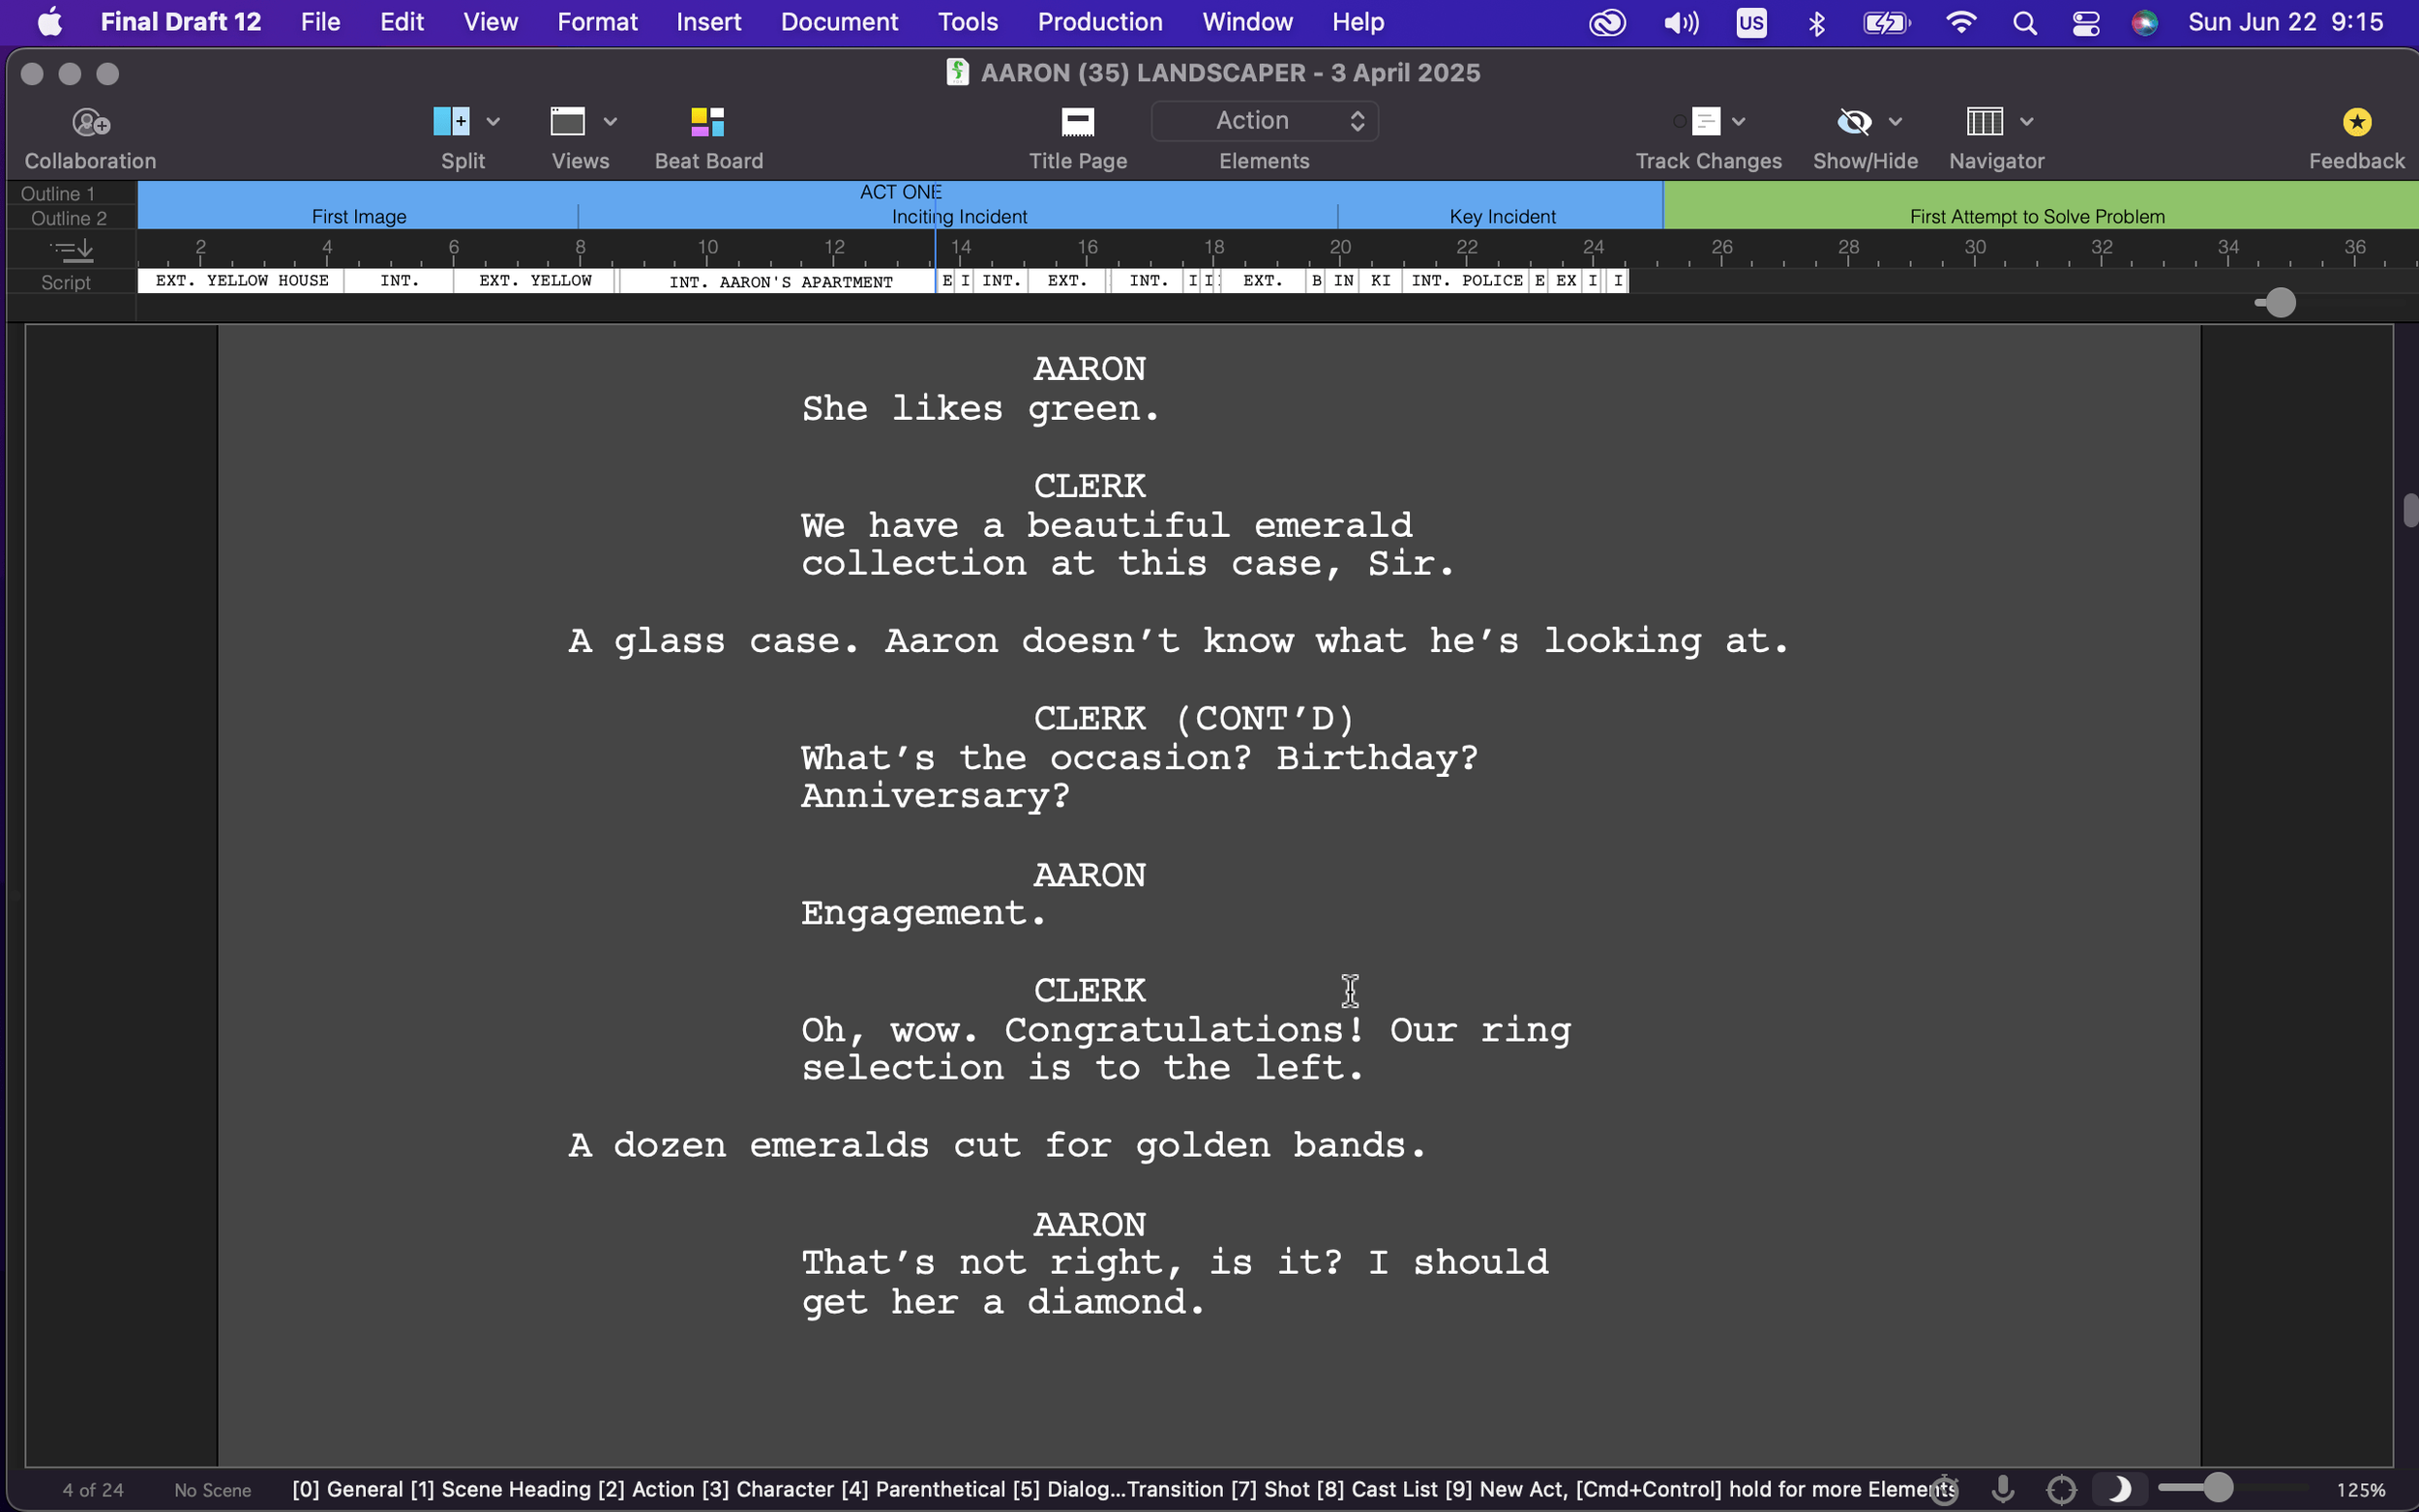Open the Production menu
2419x1512 pixels.
point(1099,22)
